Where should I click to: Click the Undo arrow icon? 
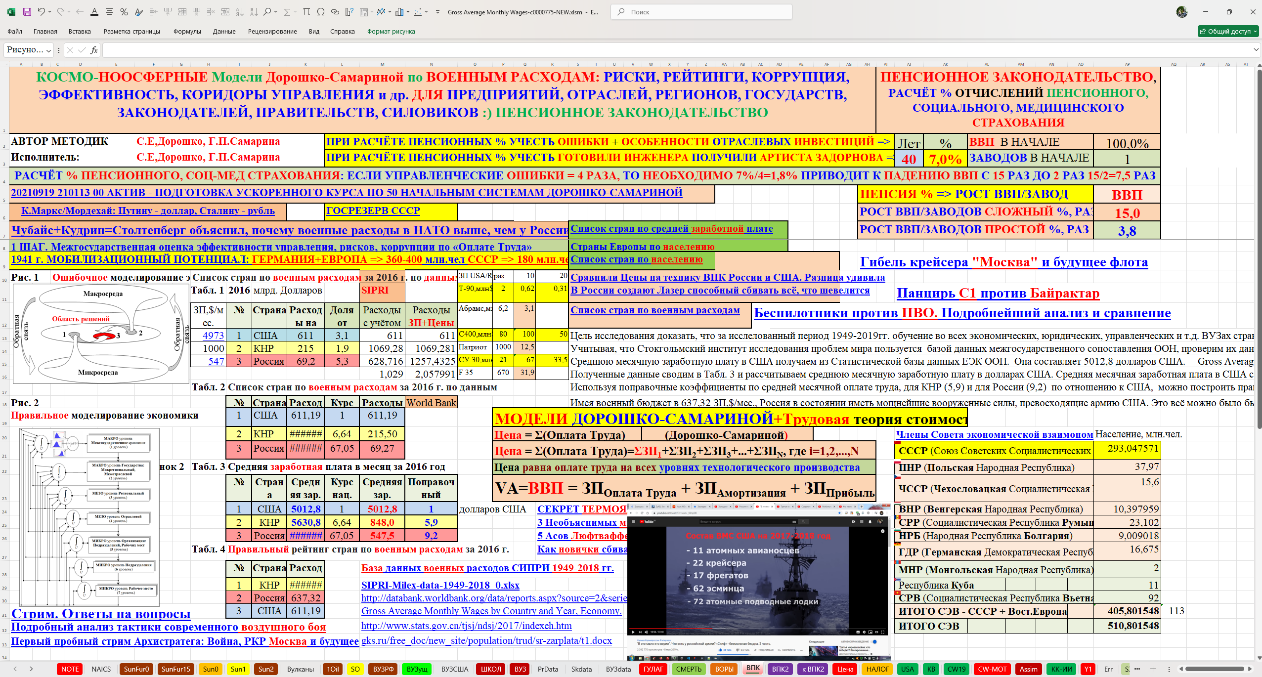point(40,11)
